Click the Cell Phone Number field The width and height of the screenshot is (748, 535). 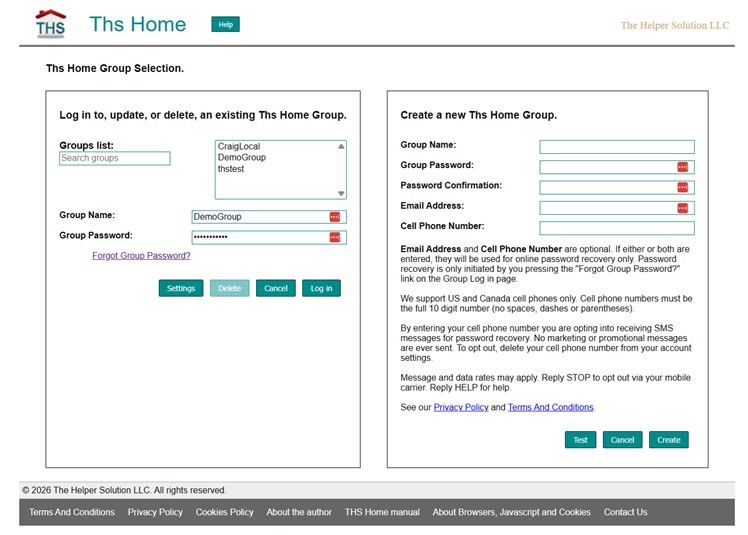[617, 228]
